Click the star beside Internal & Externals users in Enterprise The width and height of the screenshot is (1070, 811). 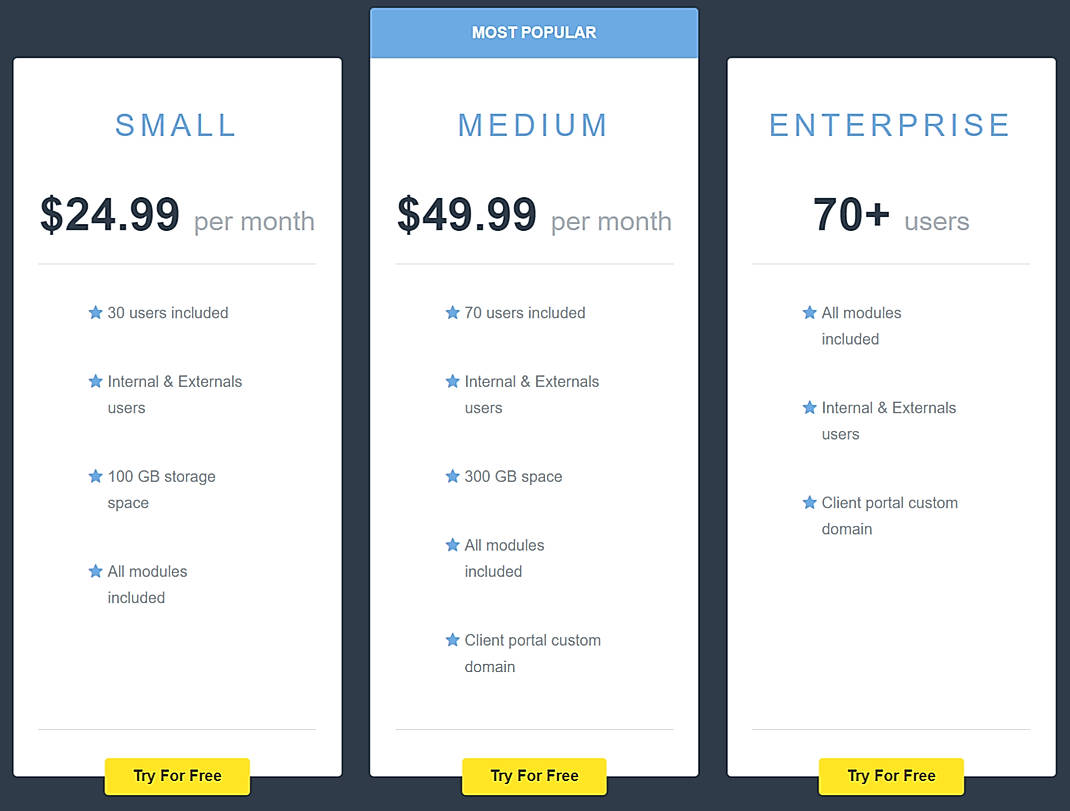(808, 408)
